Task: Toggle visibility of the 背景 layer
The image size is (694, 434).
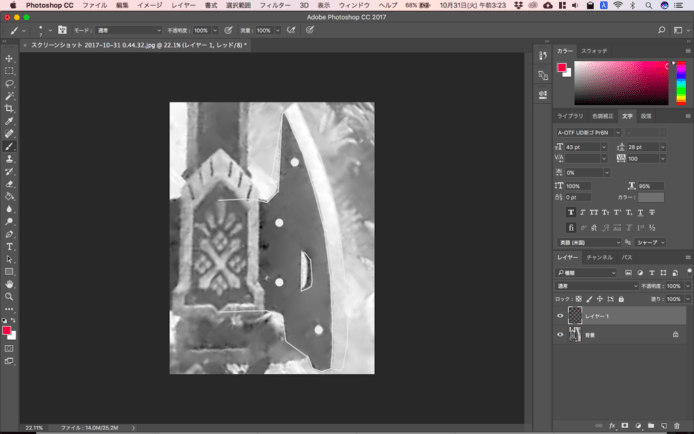Action: coord(560,335)
